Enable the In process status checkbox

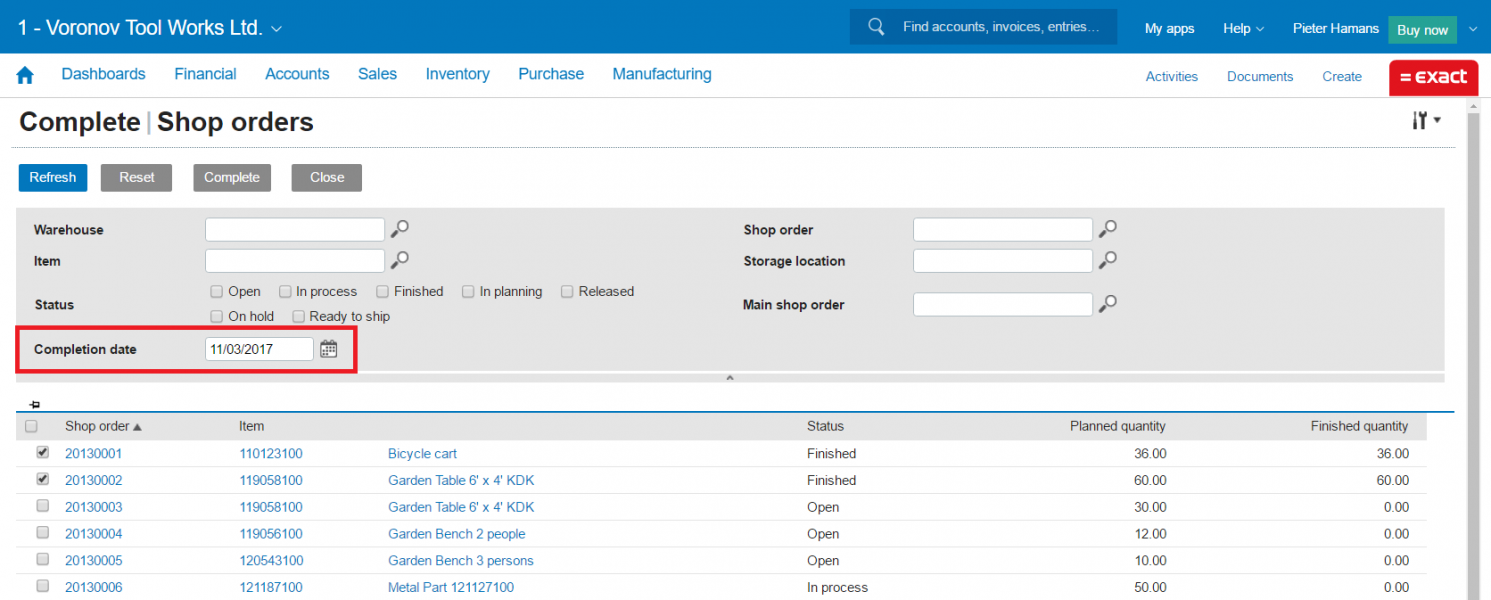coord(285,292)
